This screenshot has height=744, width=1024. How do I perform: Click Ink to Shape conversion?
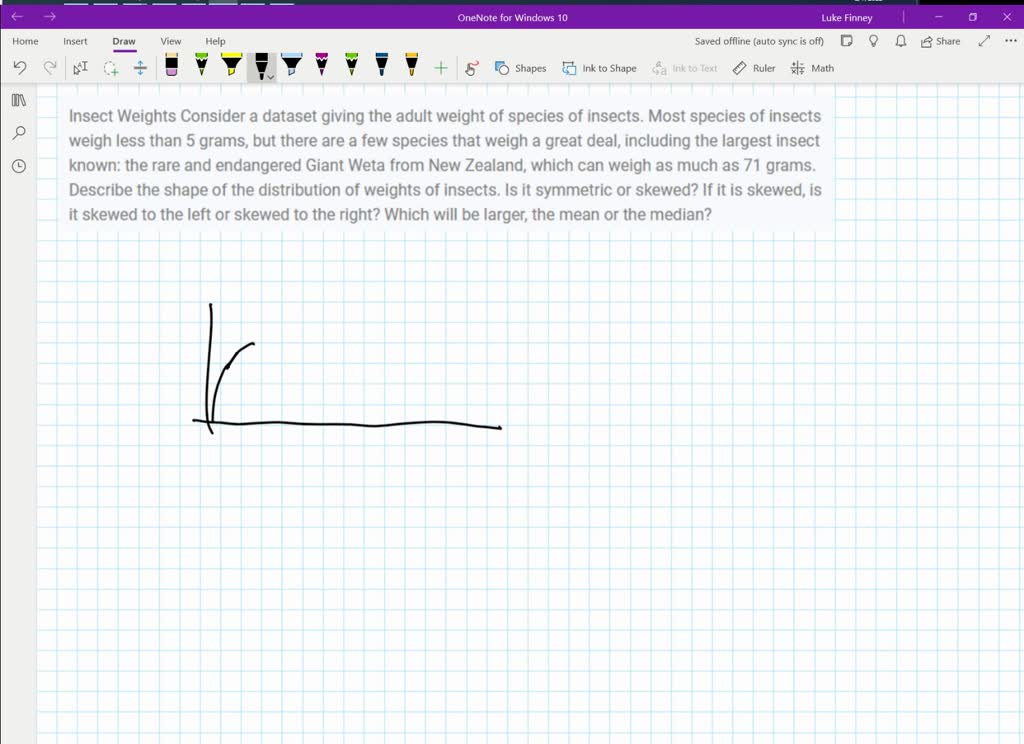pos(599,68)
